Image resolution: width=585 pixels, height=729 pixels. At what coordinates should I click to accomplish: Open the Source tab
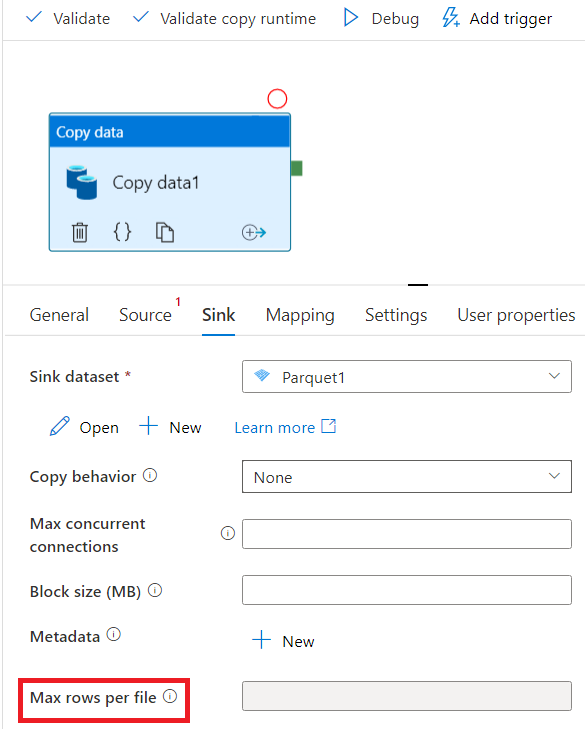click(x=145, y=315)
